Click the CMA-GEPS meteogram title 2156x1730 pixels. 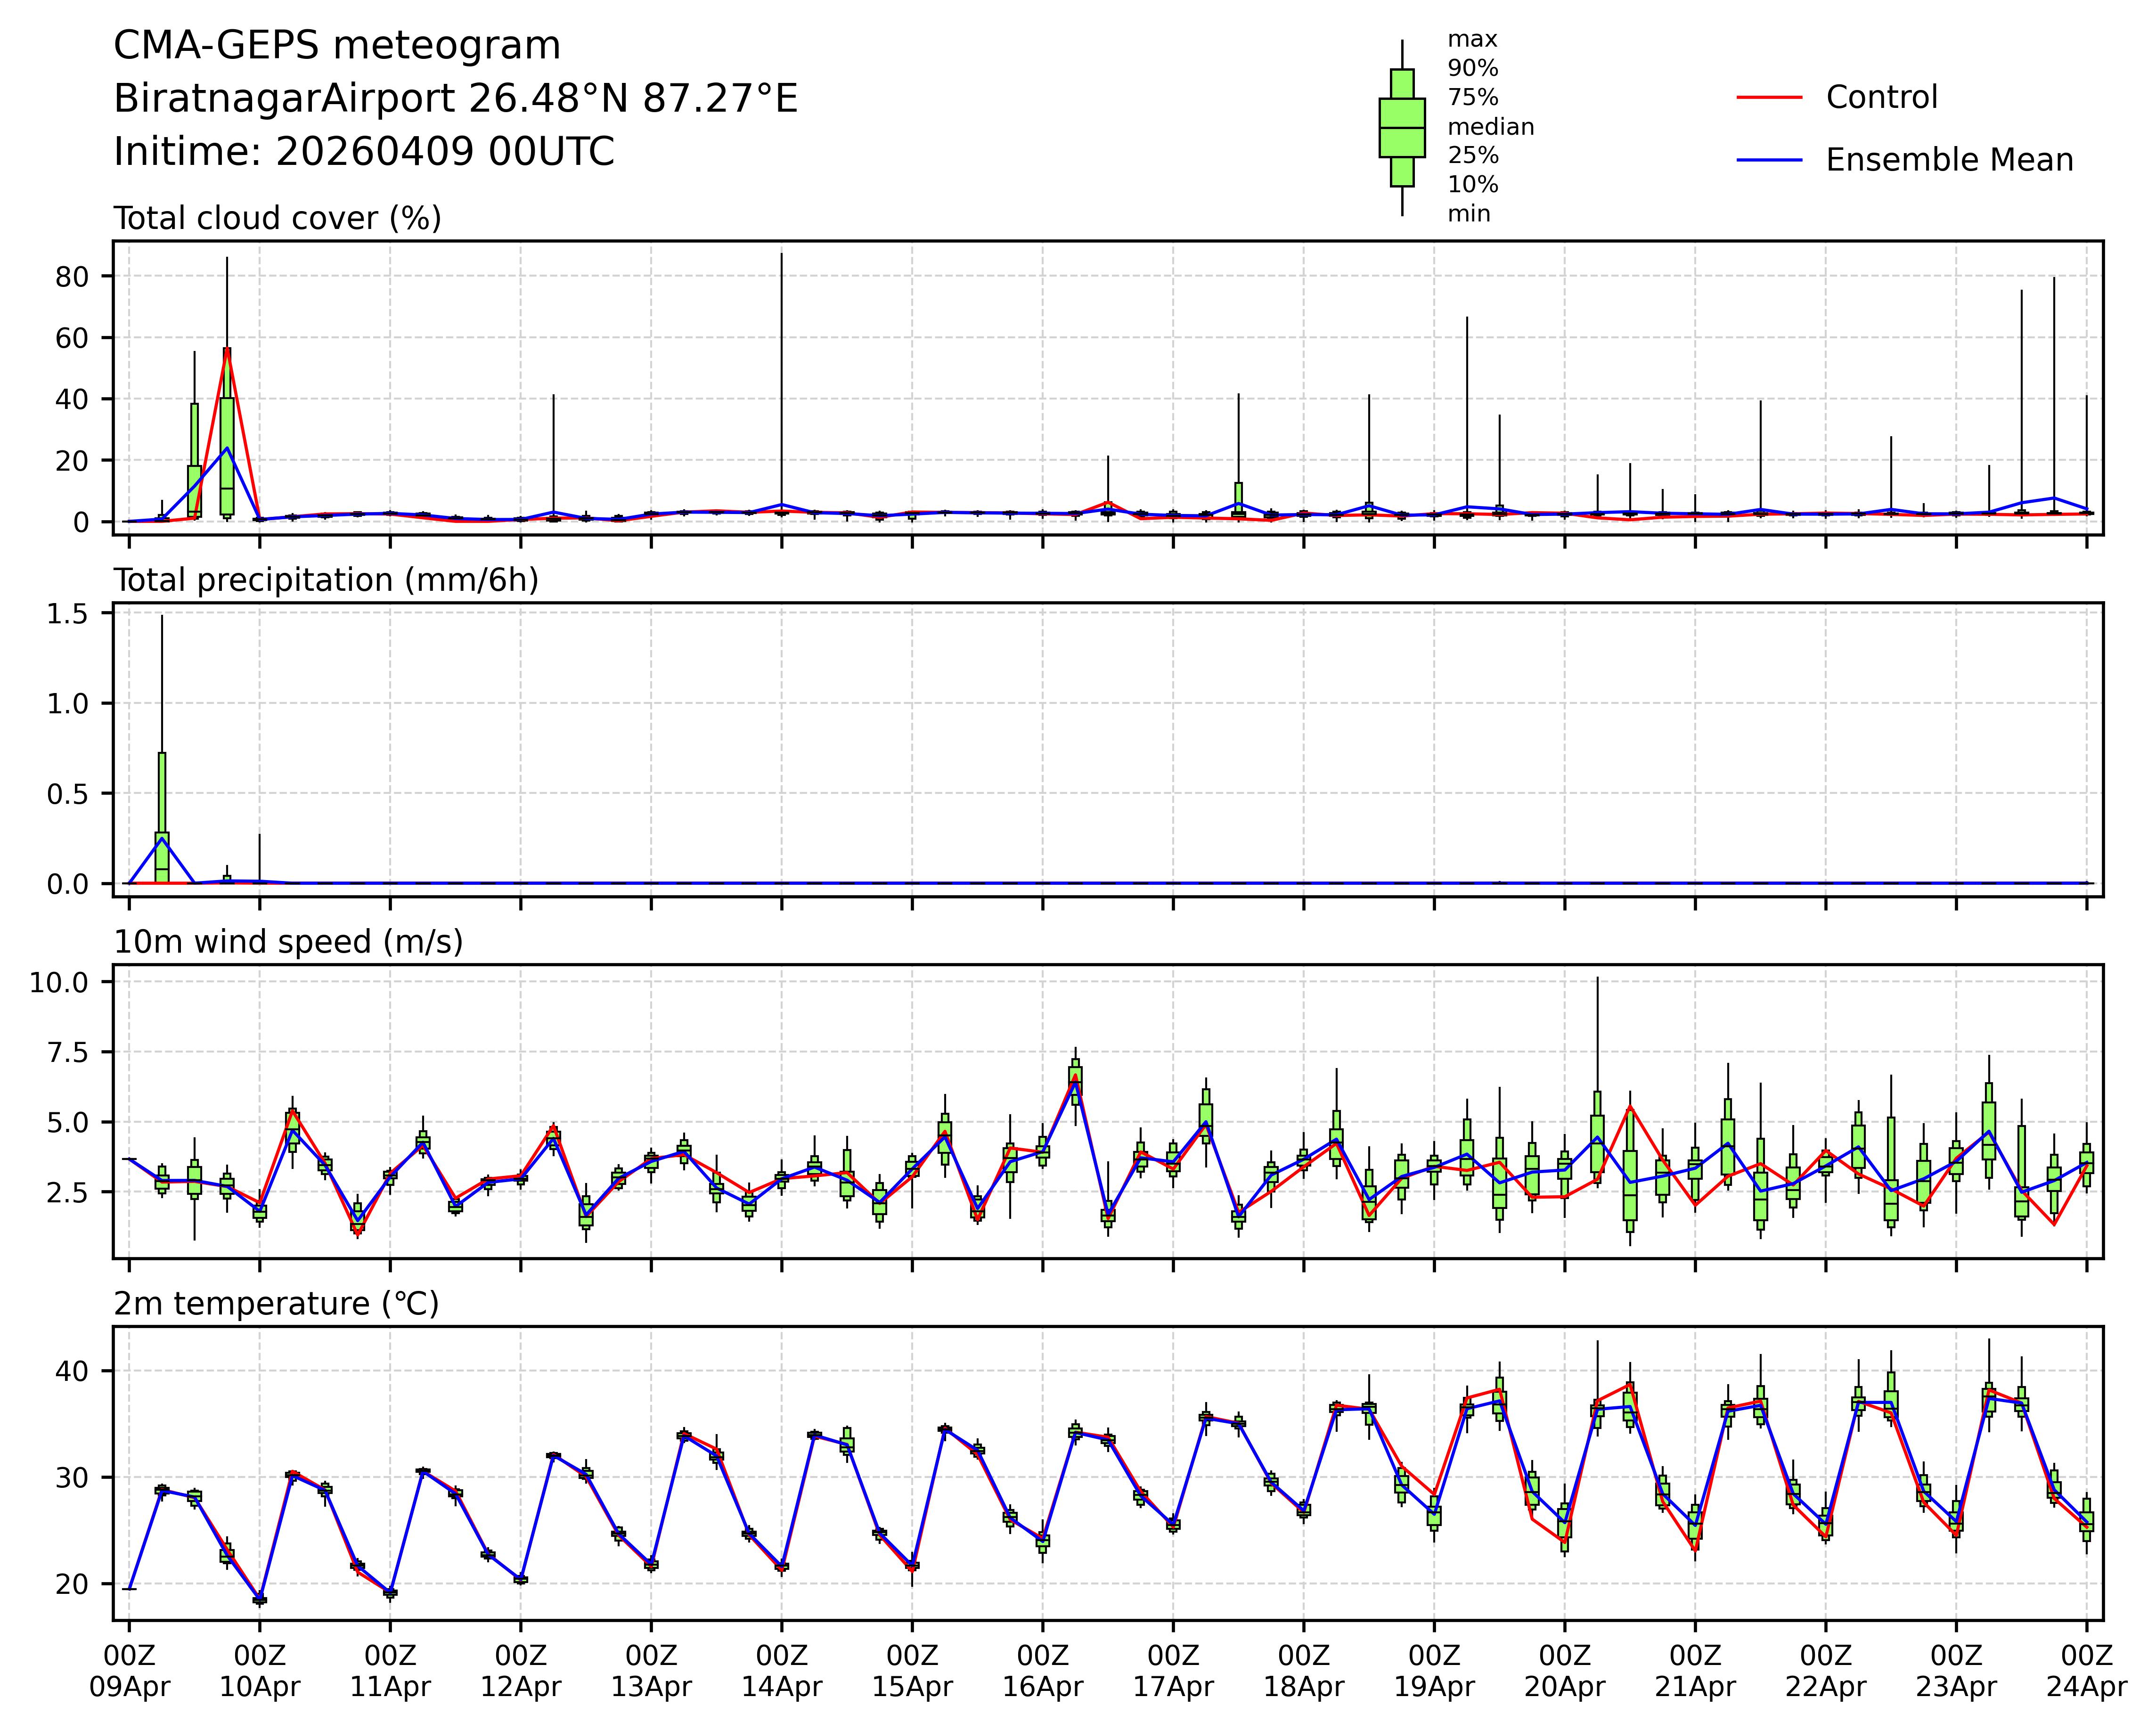coord(337,46)
